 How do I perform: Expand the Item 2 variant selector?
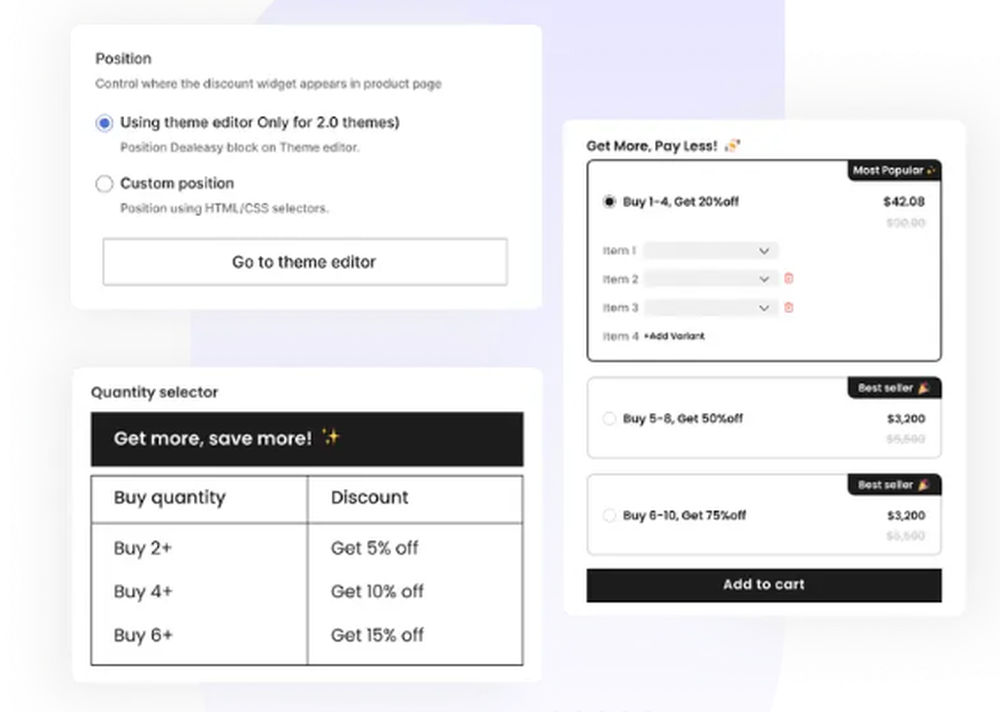coord(710,279)
